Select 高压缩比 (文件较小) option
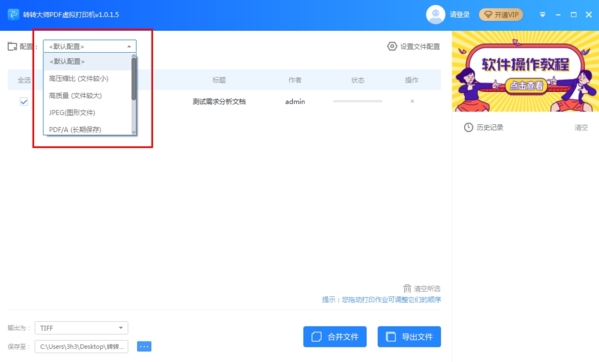The height and width of the screenshot is (362, 599). (87, 78)
